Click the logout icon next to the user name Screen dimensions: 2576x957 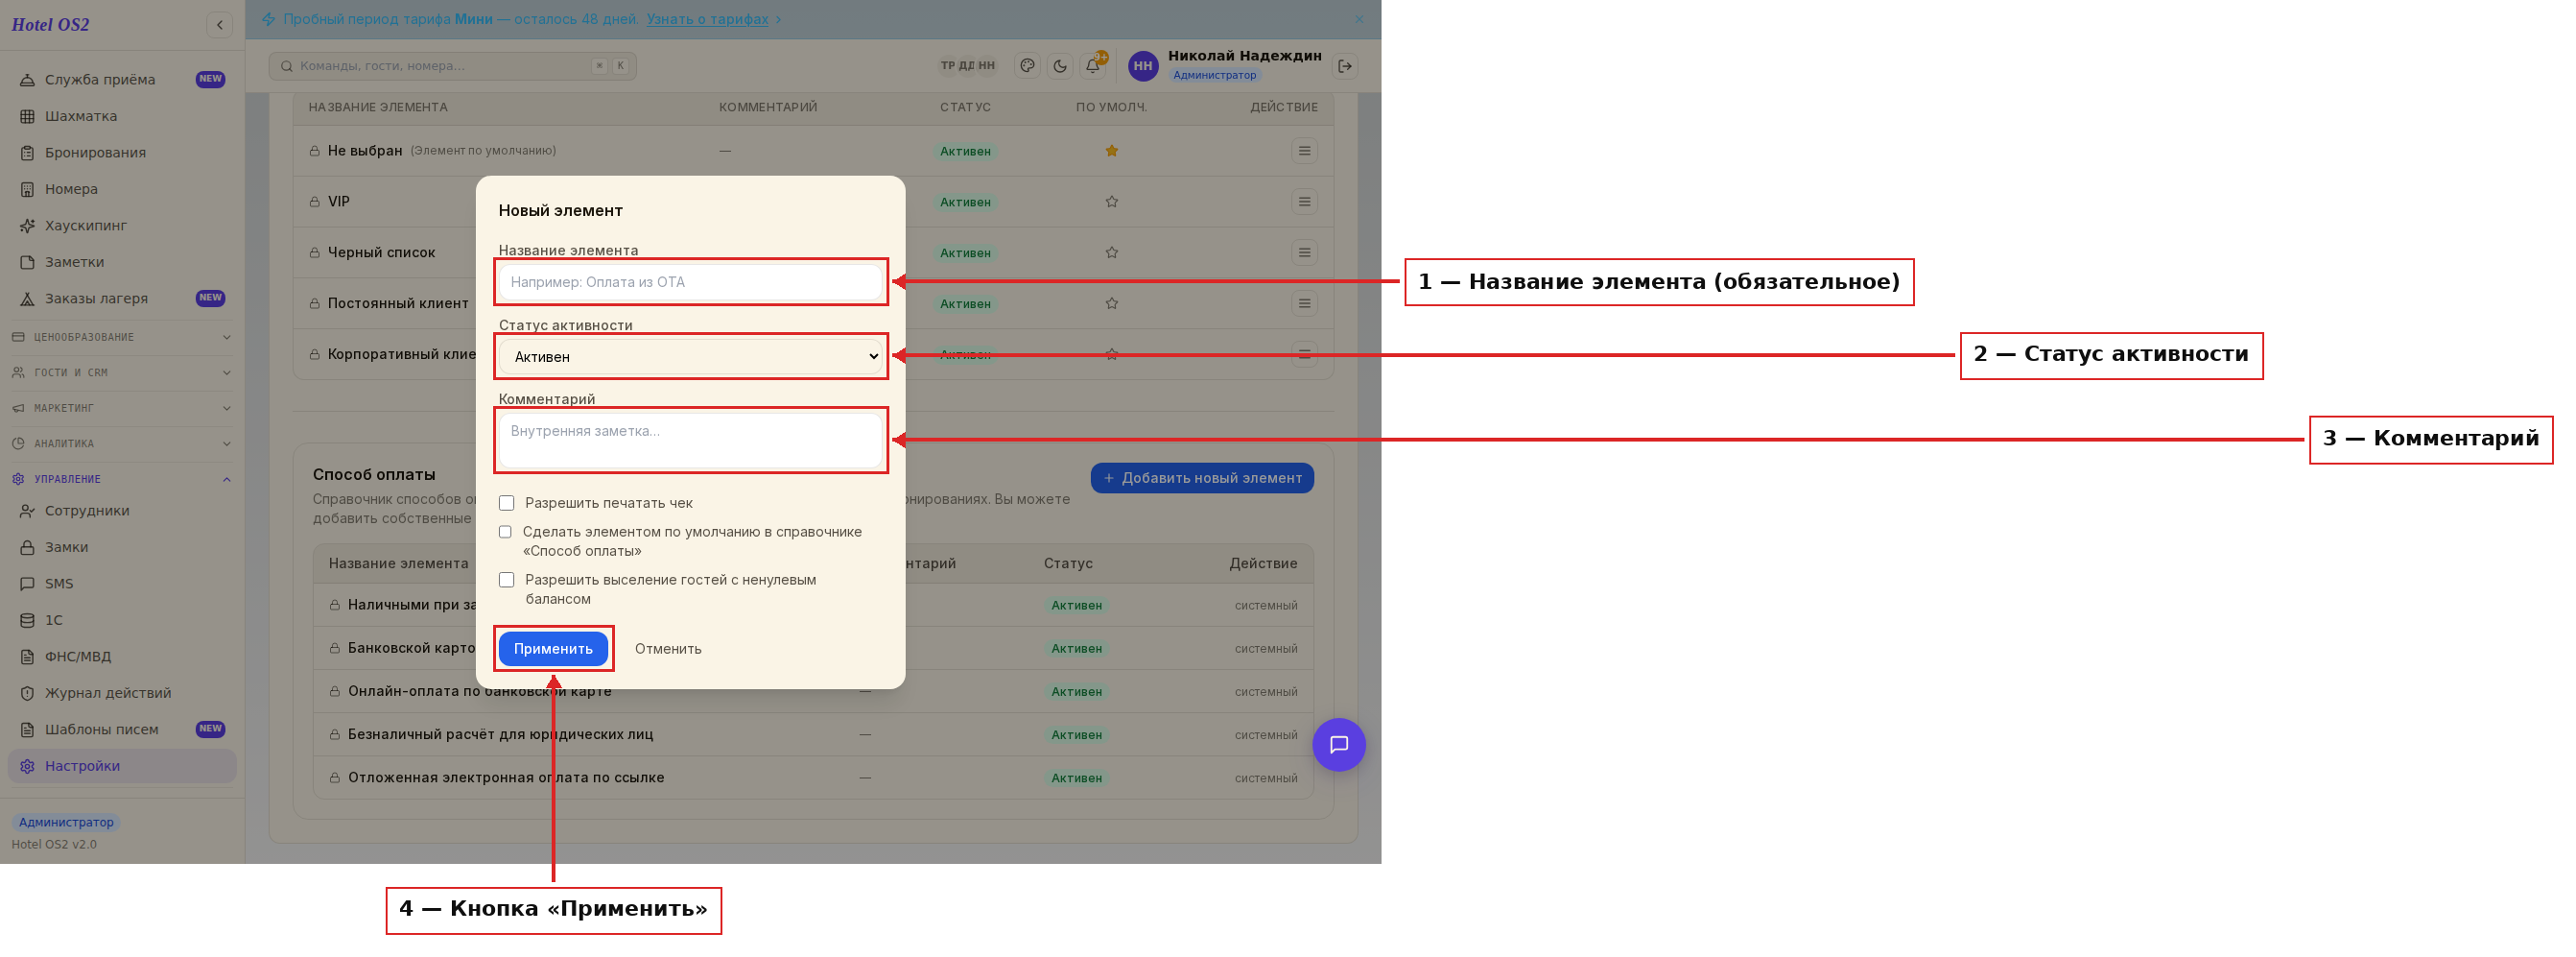click(1345, 66)
